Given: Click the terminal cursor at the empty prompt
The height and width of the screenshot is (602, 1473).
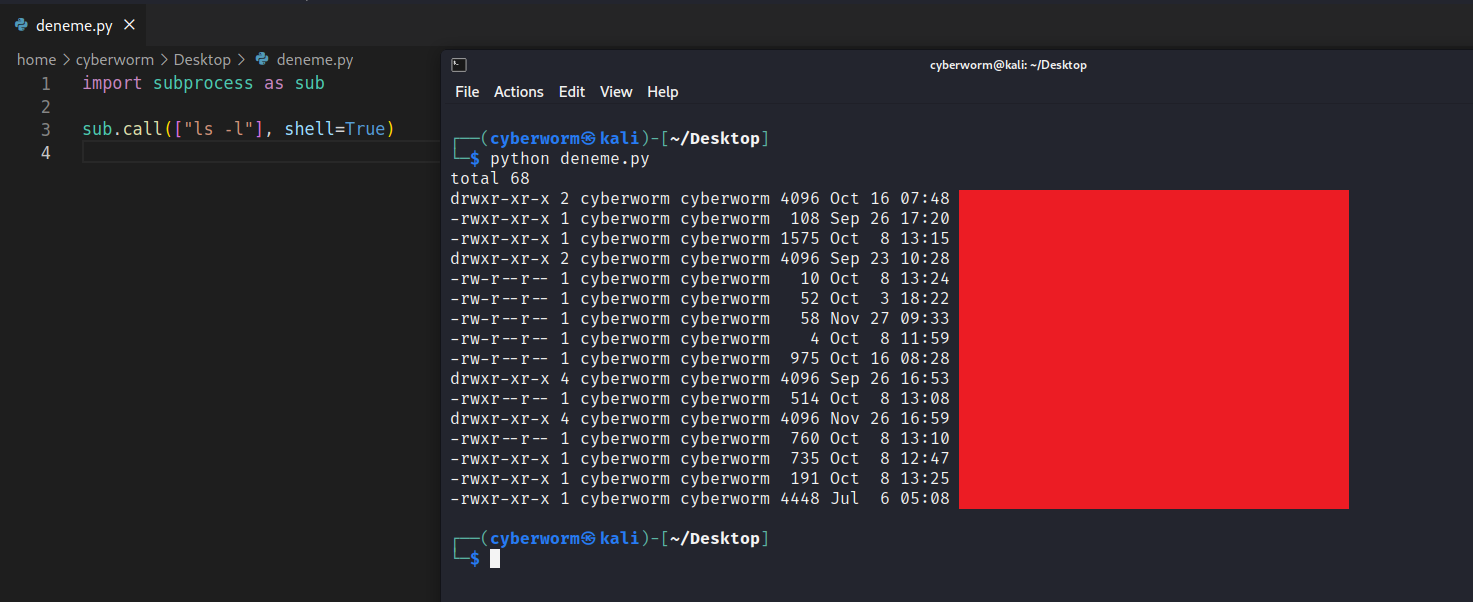Looking at the screenshot, I should click(x=495, y=559).
